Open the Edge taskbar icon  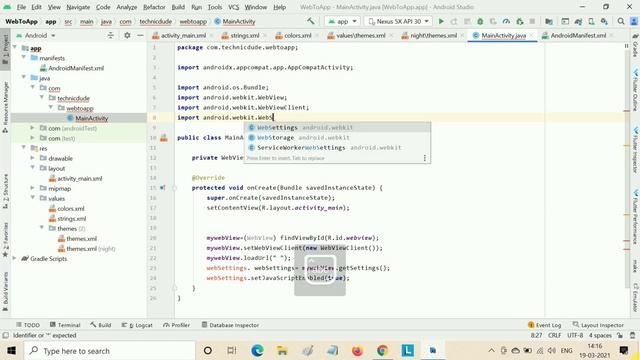click(257, 351)
